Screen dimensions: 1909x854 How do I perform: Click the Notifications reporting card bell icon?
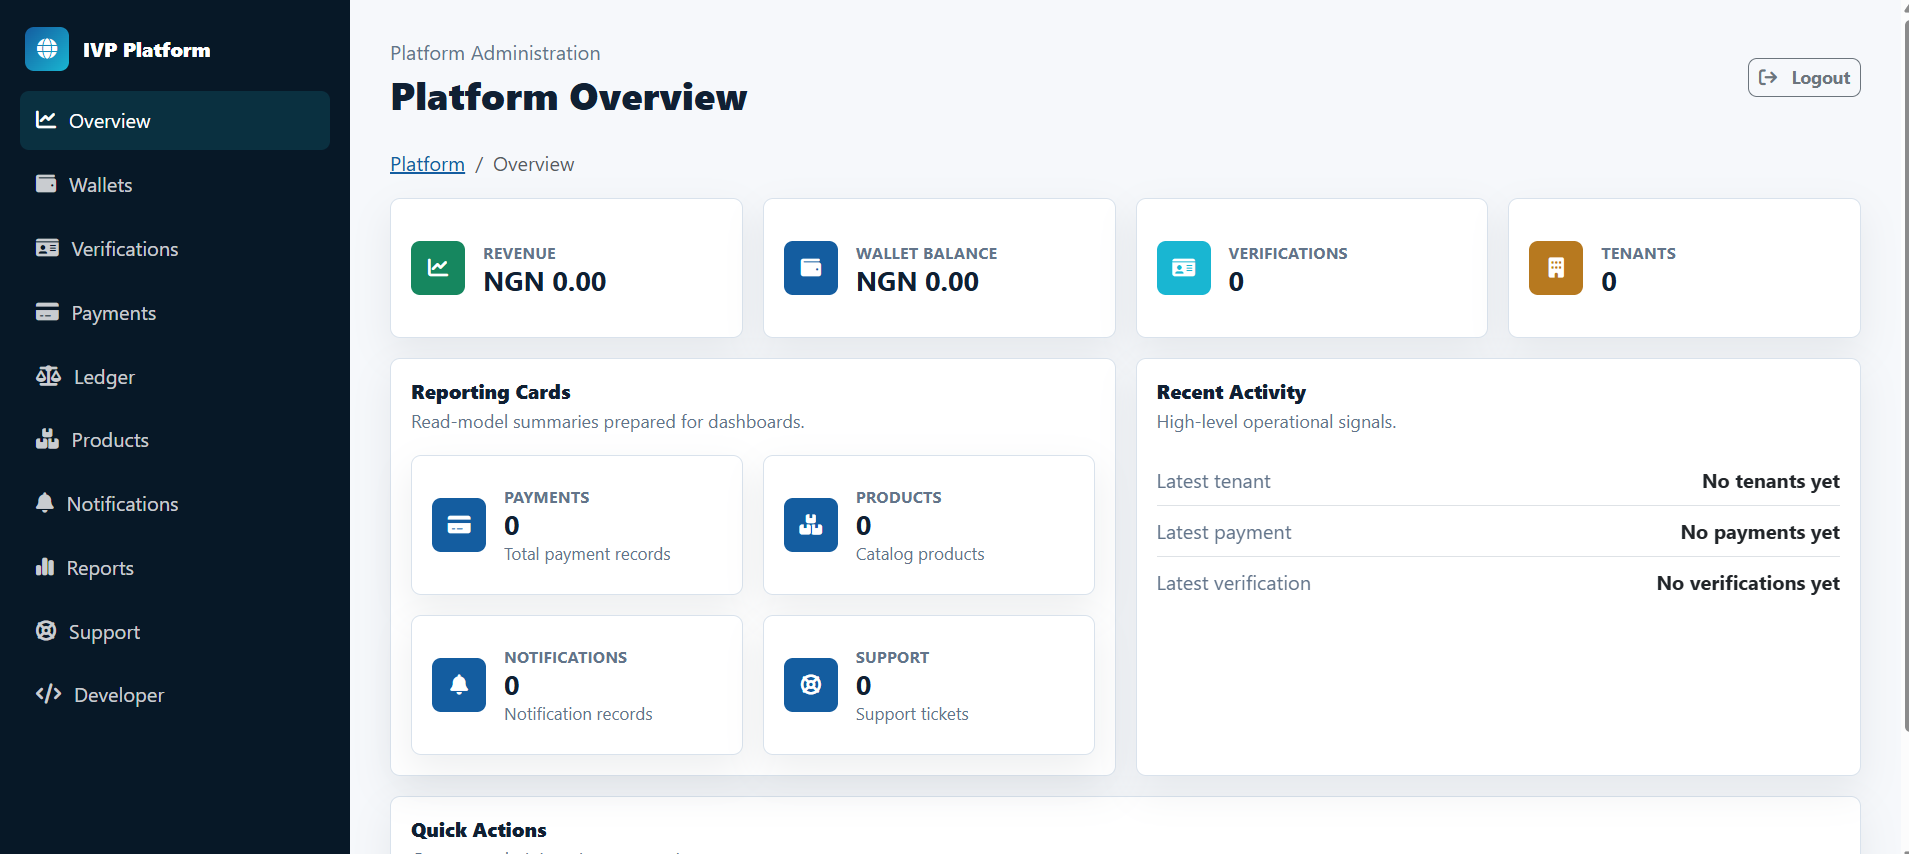point(459,685)
